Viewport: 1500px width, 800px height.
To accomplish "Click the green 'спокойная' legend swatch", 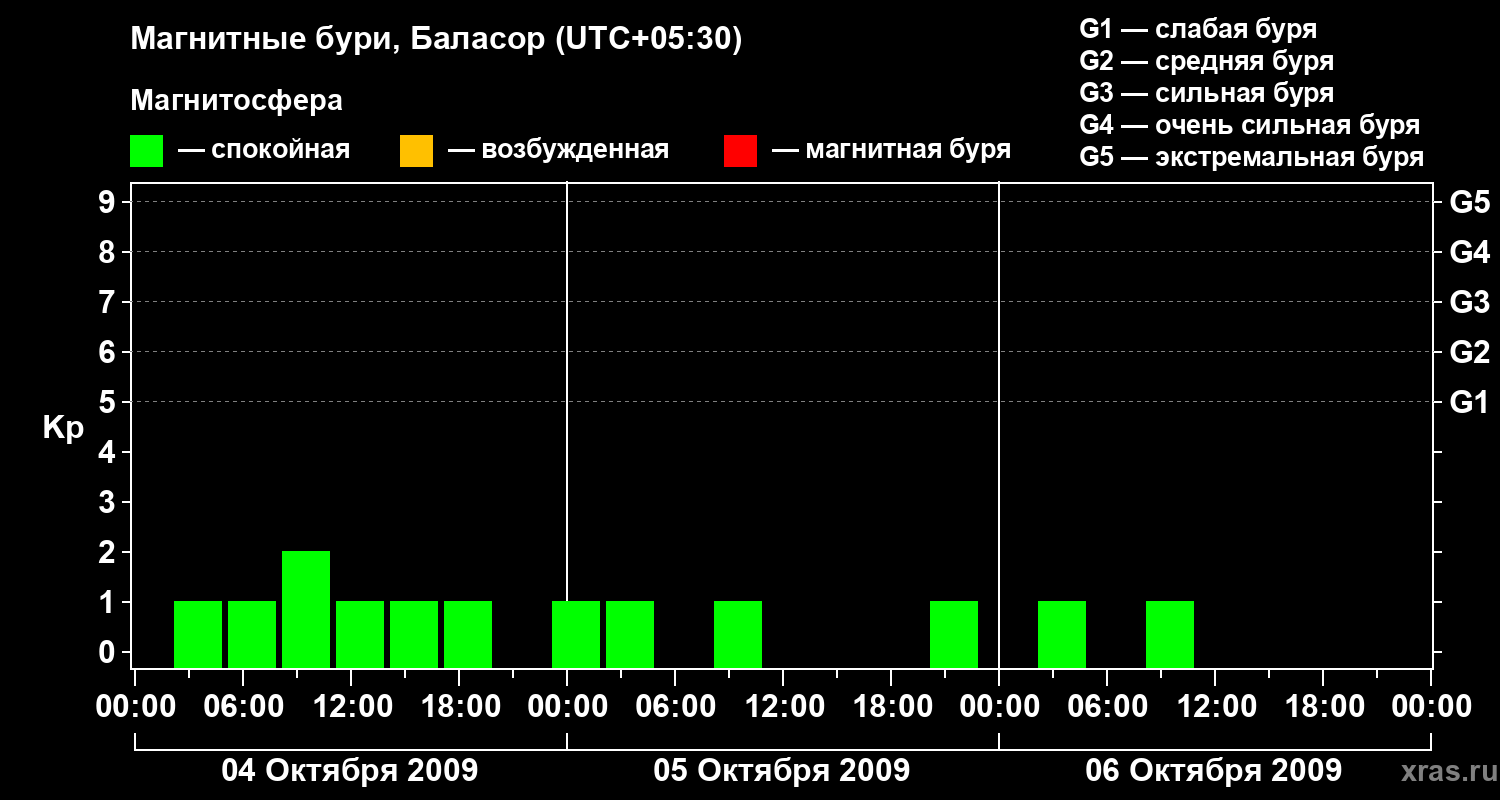I will point(147,151).
